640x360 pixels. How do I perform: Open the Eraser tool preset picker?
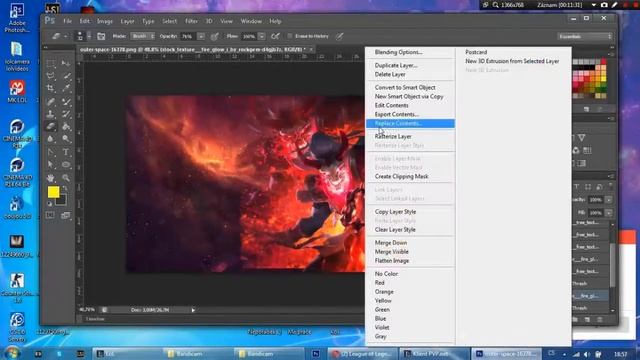tap(59, 36)
